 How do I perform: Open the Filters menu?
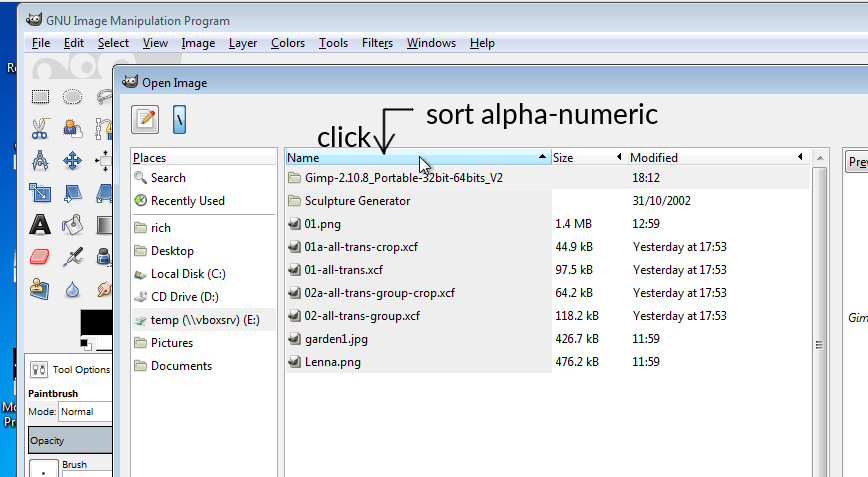pyautogui.click(x=377, y=43)
